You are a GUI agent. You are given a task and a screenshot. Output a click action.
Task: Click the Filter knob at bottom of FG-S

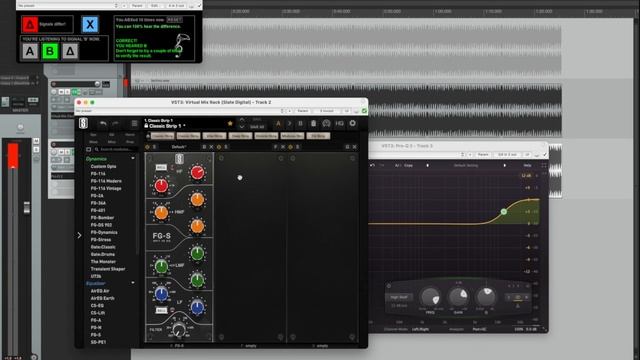pos(178,329)
